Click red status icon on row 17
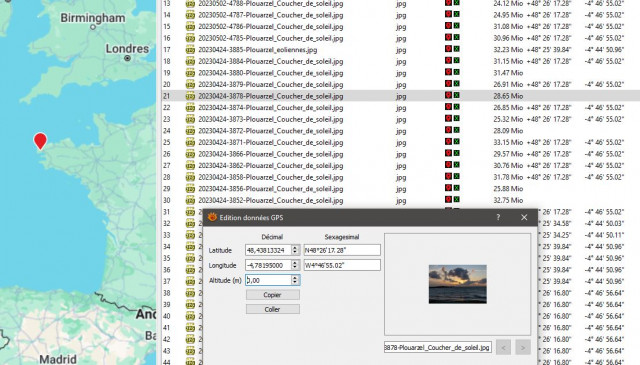The width and height of the screenshot is (640, 365). (x=448, y=49)
